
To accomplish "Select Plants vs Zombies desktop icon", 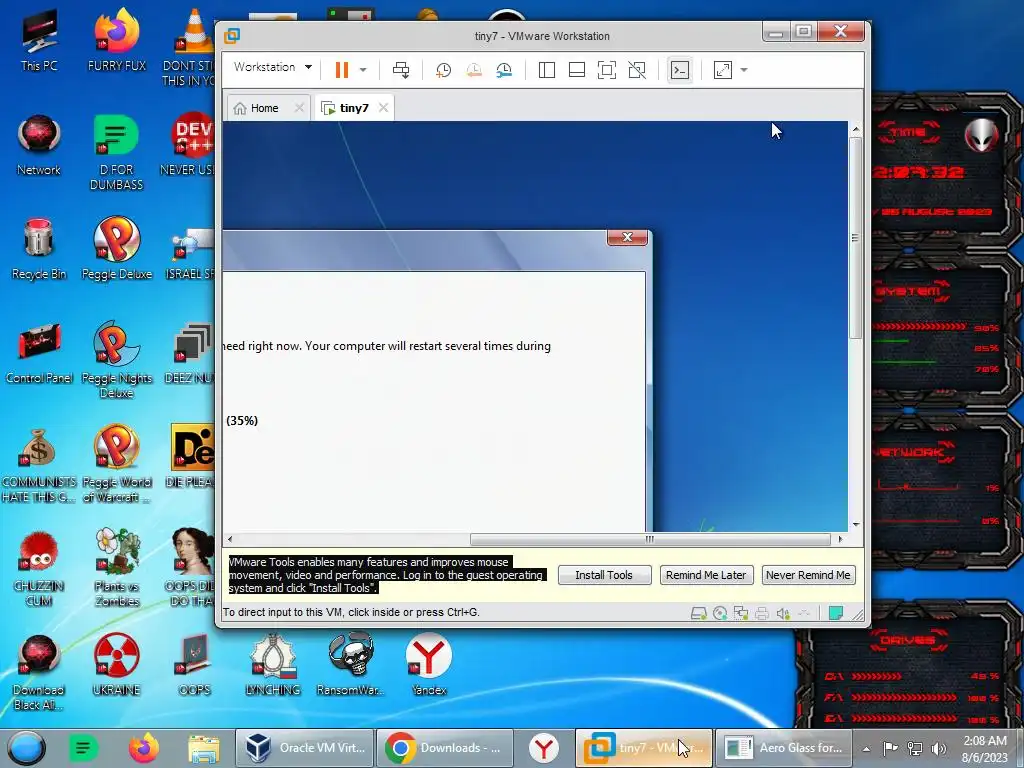I will [117, 567].
